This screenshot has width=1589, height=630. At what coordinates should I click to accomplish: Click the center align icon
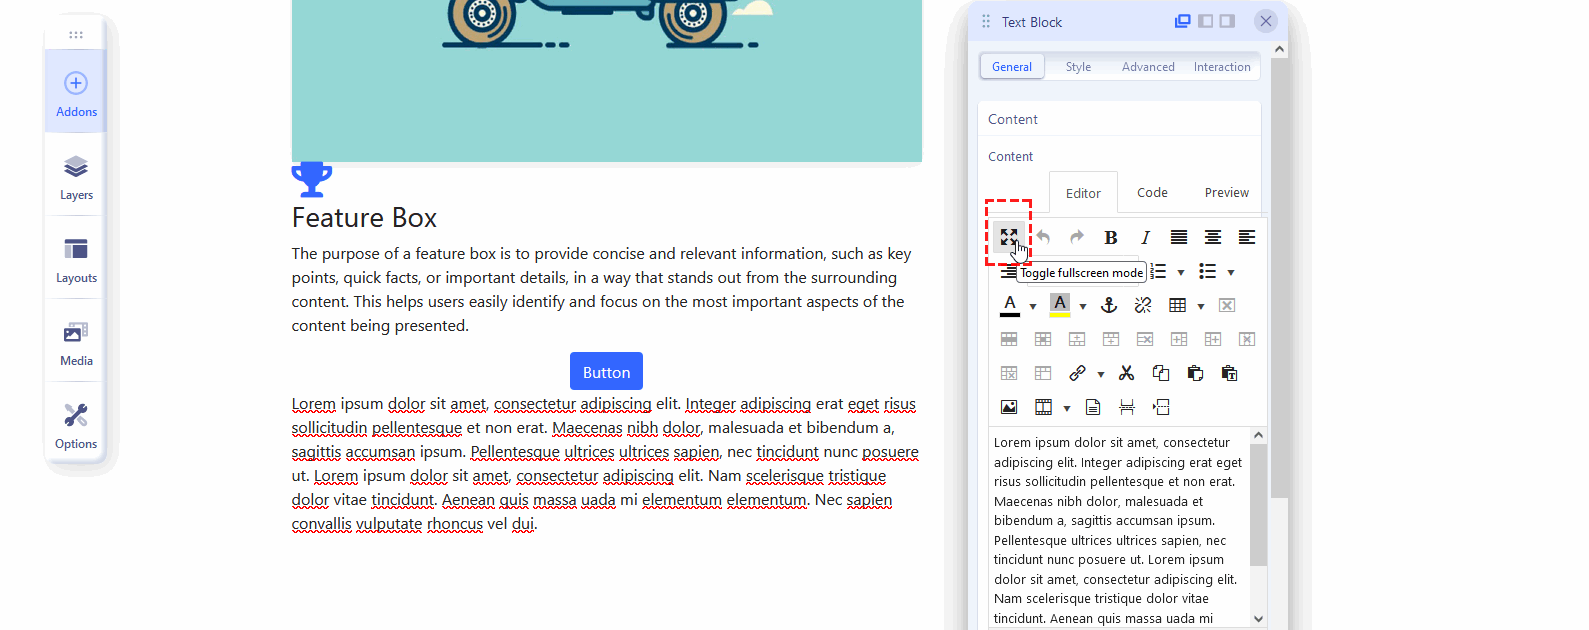coord(1213,237)
